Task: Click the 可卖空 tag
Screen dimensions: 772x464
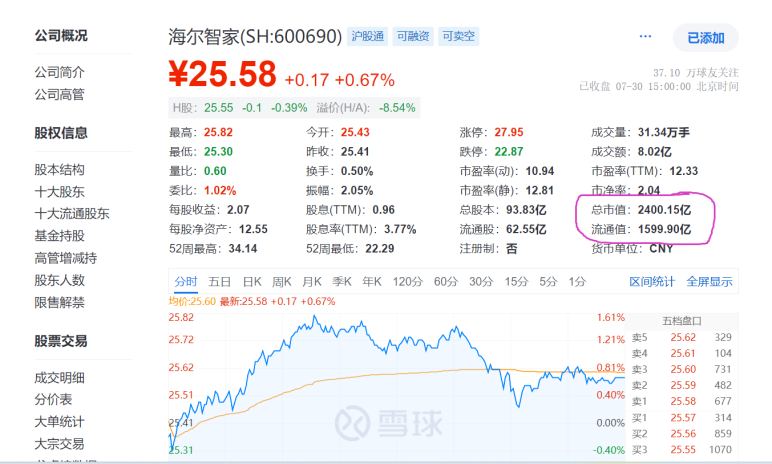Action: [458, 36]
